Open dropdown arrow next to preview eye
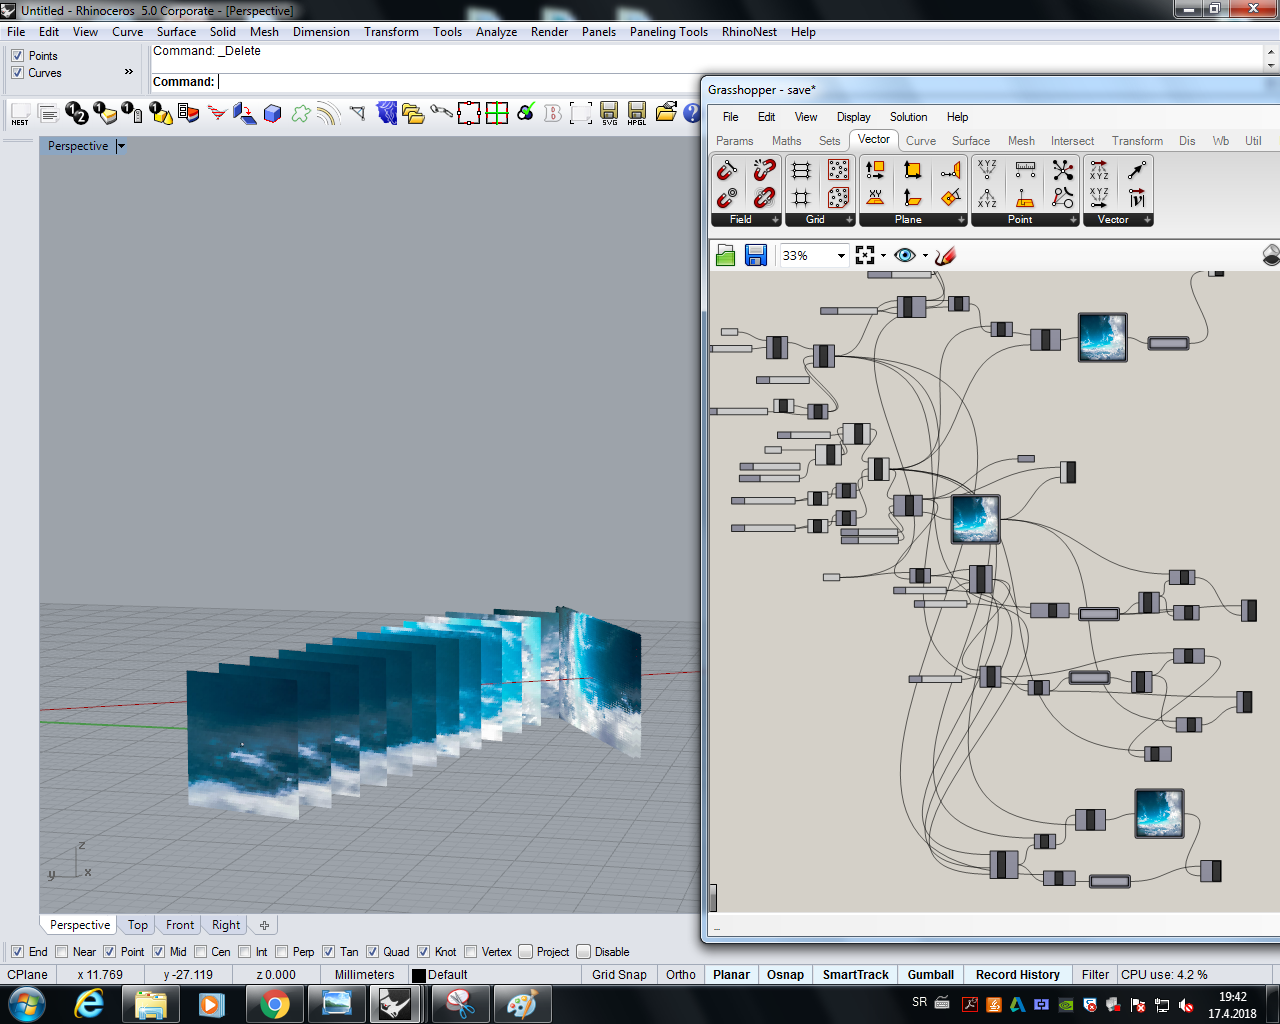1280x1024 pixels. click(x=925, y=256)
